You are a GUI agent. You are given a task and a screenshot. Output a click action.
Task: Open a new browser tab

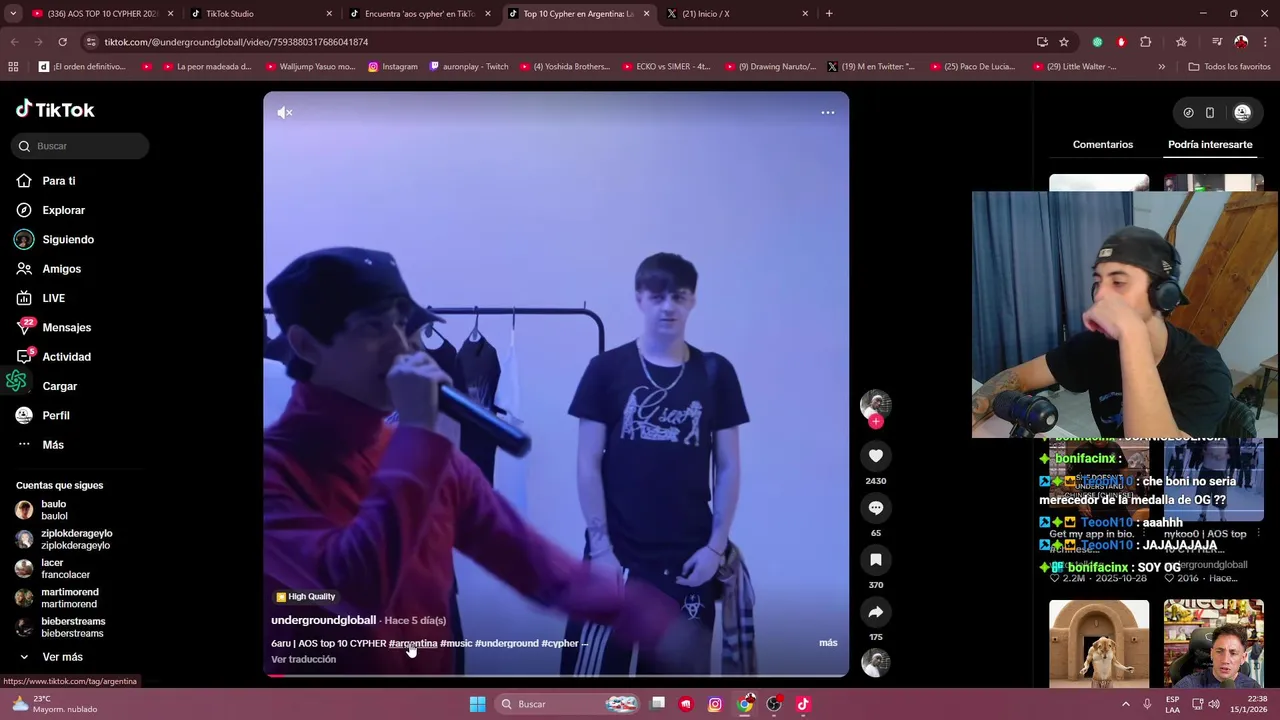click(x=829, y=14)
